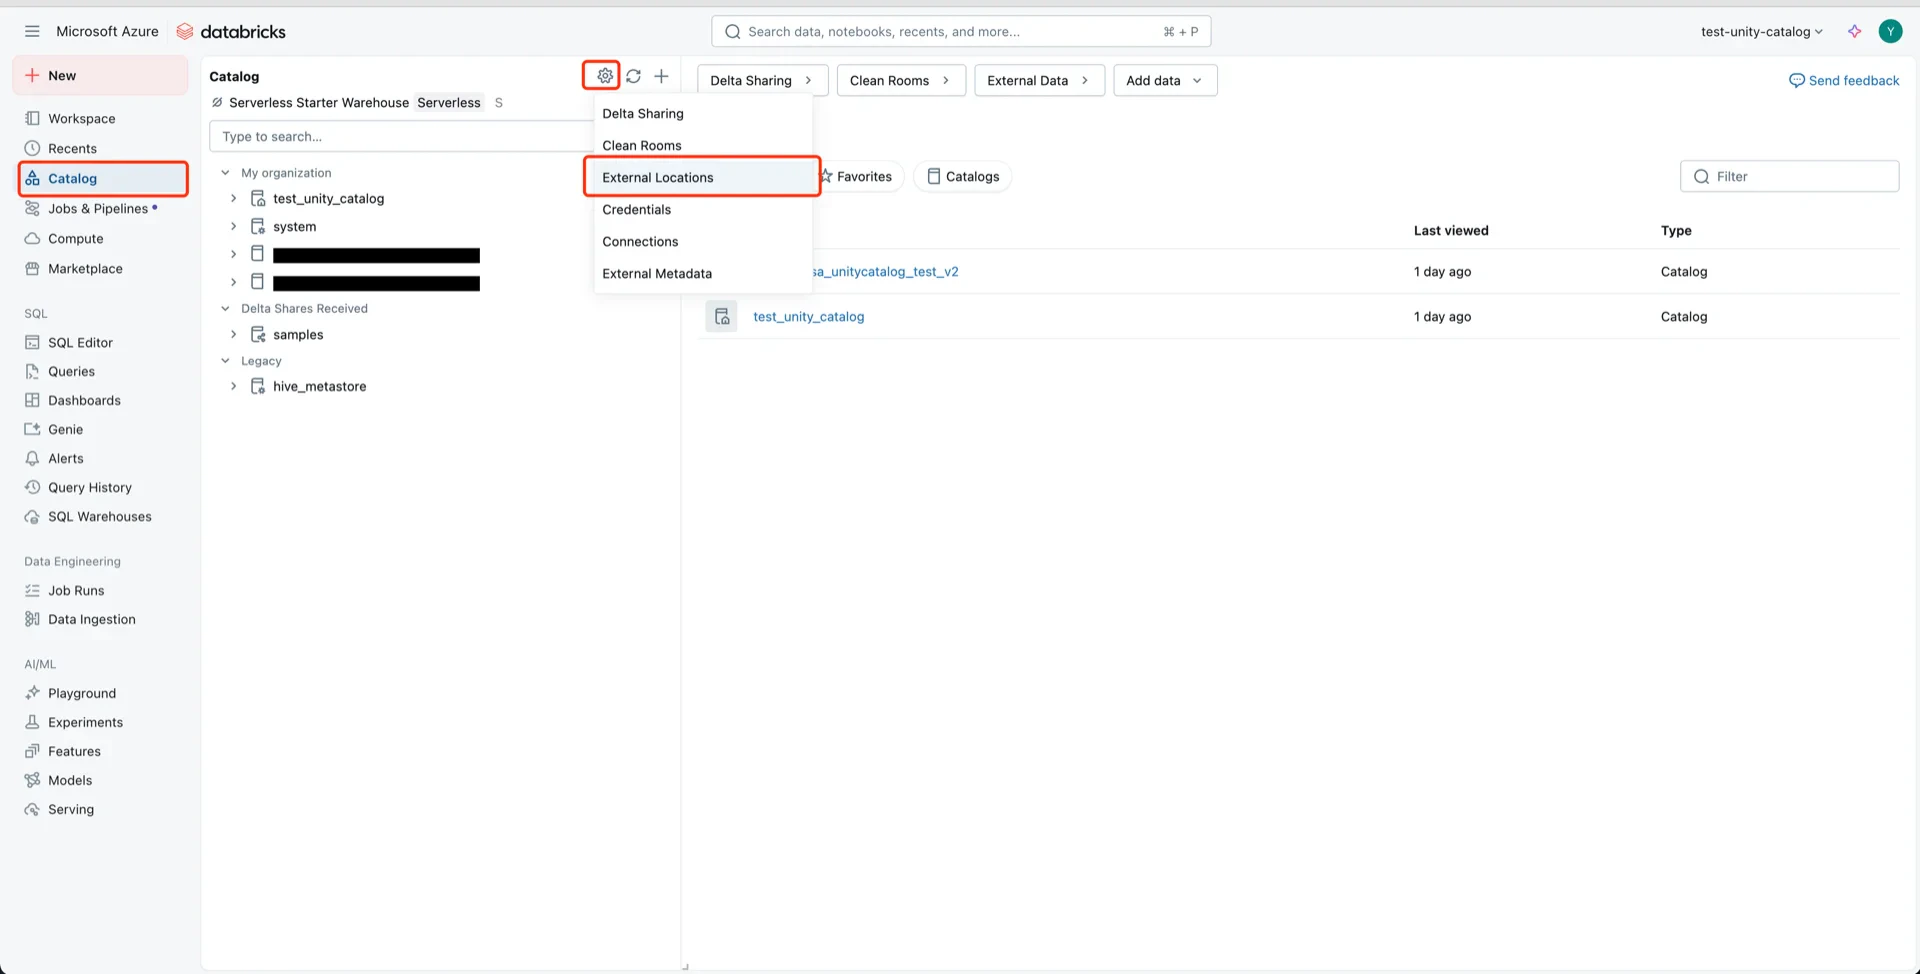Screen dimensions: 1920x974
Task: Select the Catalogs filter chip
Action: pos(962,176)
